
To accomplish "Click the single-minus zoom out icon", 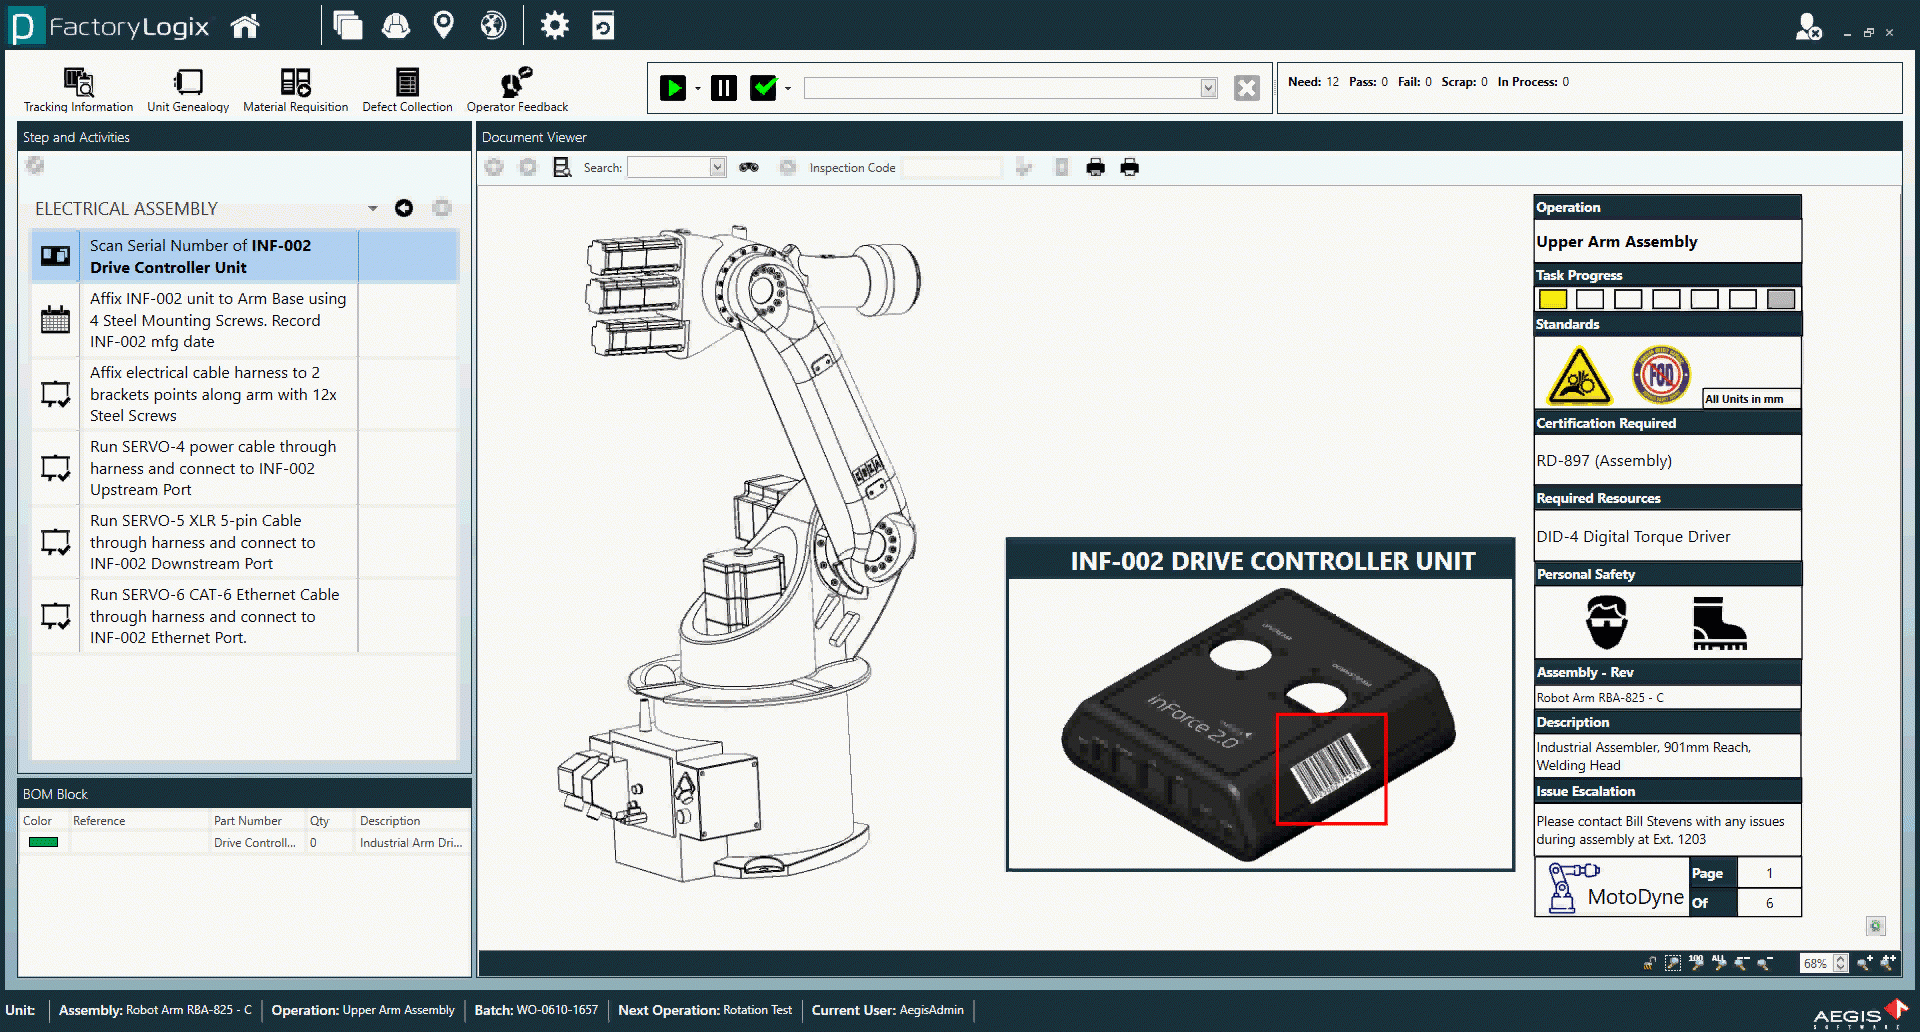I will pyautogui.click(x=1765, y=963).
